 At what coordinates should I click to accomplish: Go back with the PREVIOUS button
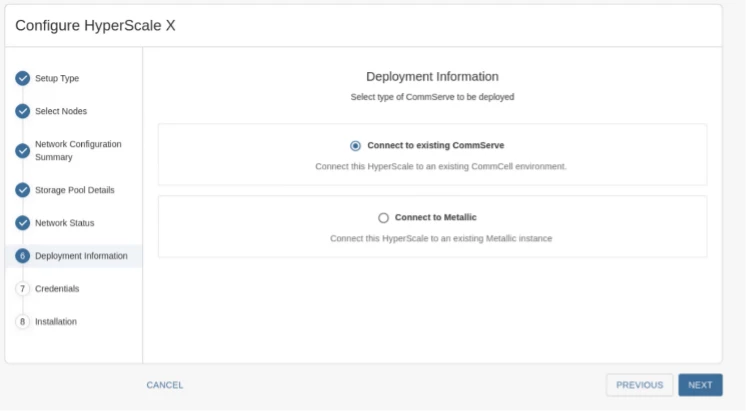[639, 385]
